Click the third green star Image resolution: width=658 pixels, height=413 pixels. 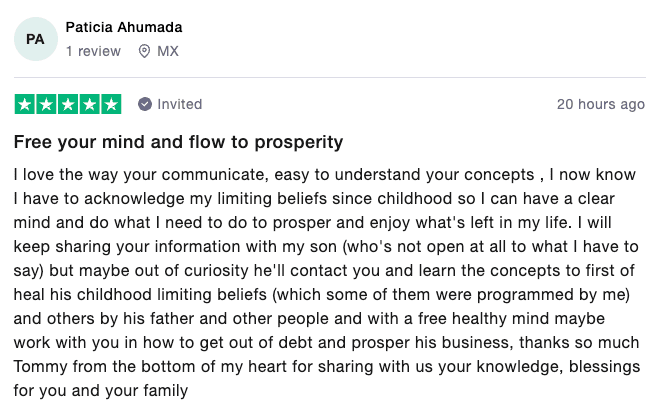pyautogui.click(x=68, y=104)
